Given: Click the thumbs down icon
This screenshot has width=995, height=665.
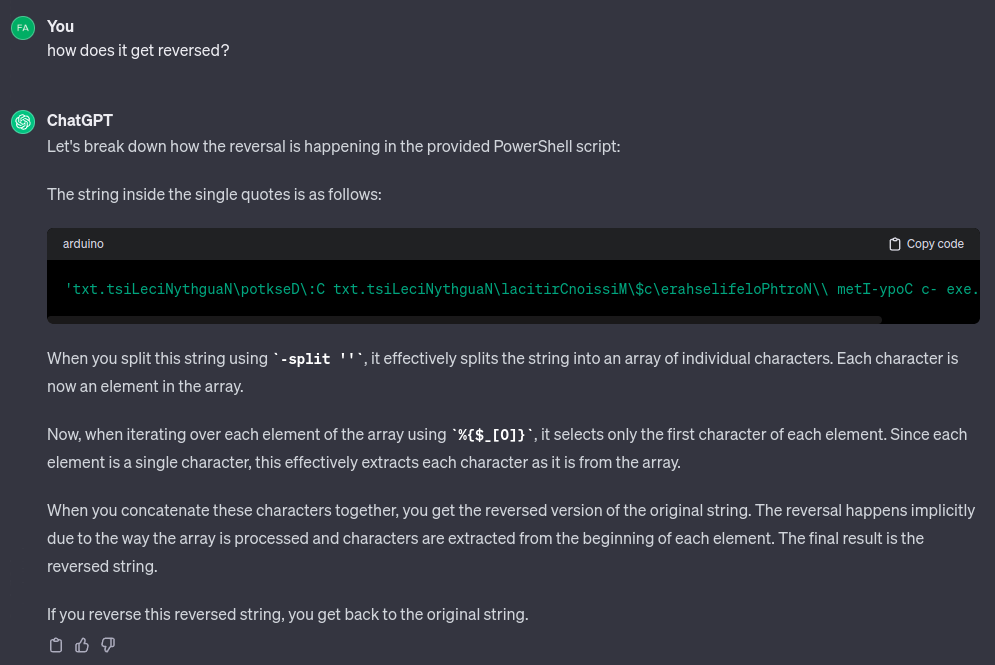Looking at the screenshot, I should coord(108,645).
